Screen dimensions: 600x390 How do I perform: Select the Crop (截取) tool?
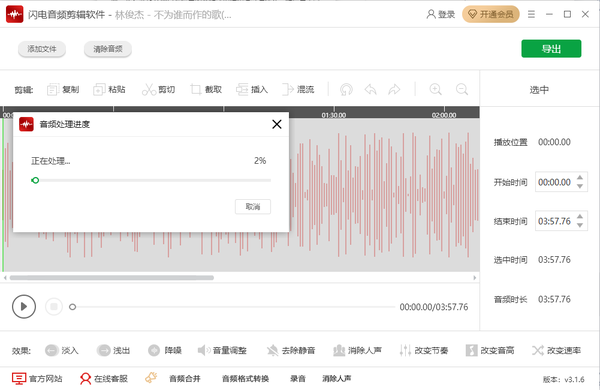[x=196, y=90]
